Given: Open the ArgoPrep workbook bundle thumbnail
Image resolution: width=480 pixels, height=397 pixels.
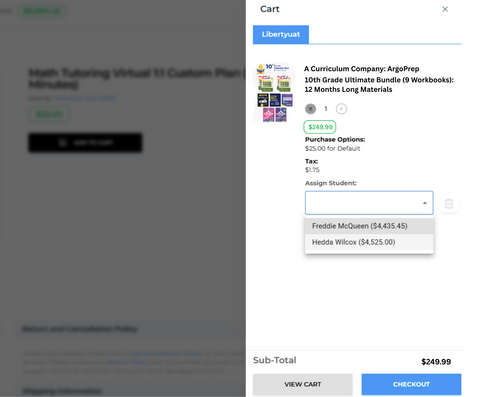Looking at the screenshot, I should point(275,92).
